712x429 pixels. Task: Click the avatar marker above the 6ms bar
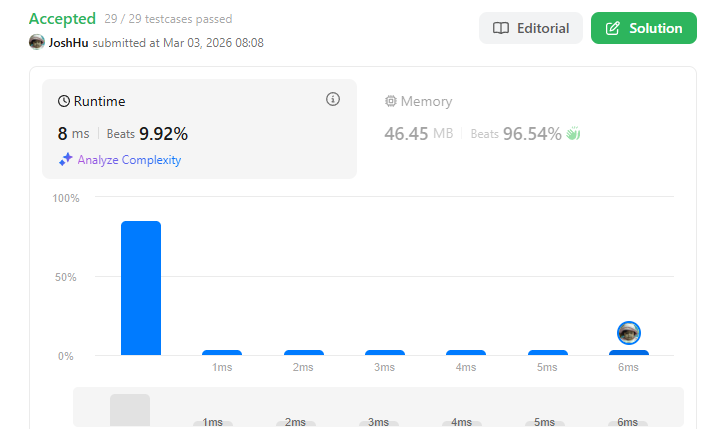629,333
